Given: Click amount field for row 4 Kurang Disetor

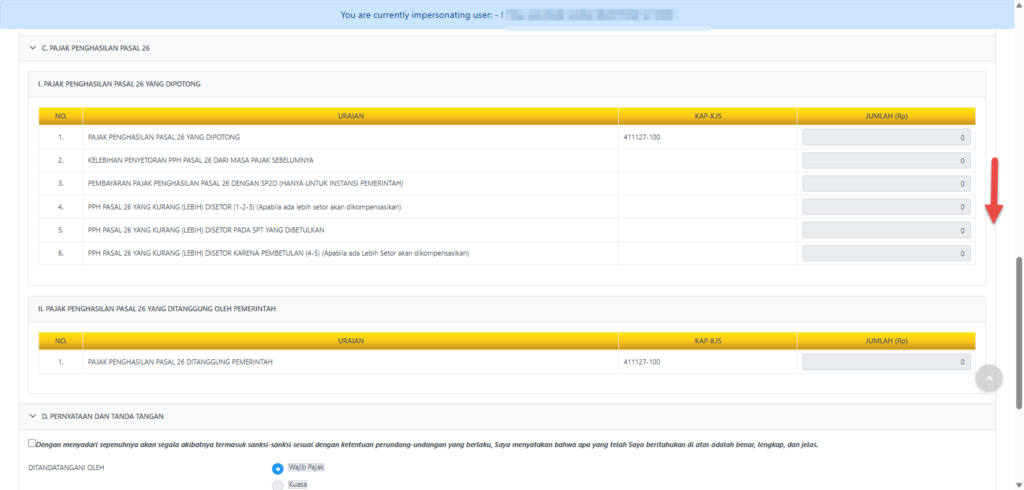Looking at the screenshot, I should tap(886, 207).
